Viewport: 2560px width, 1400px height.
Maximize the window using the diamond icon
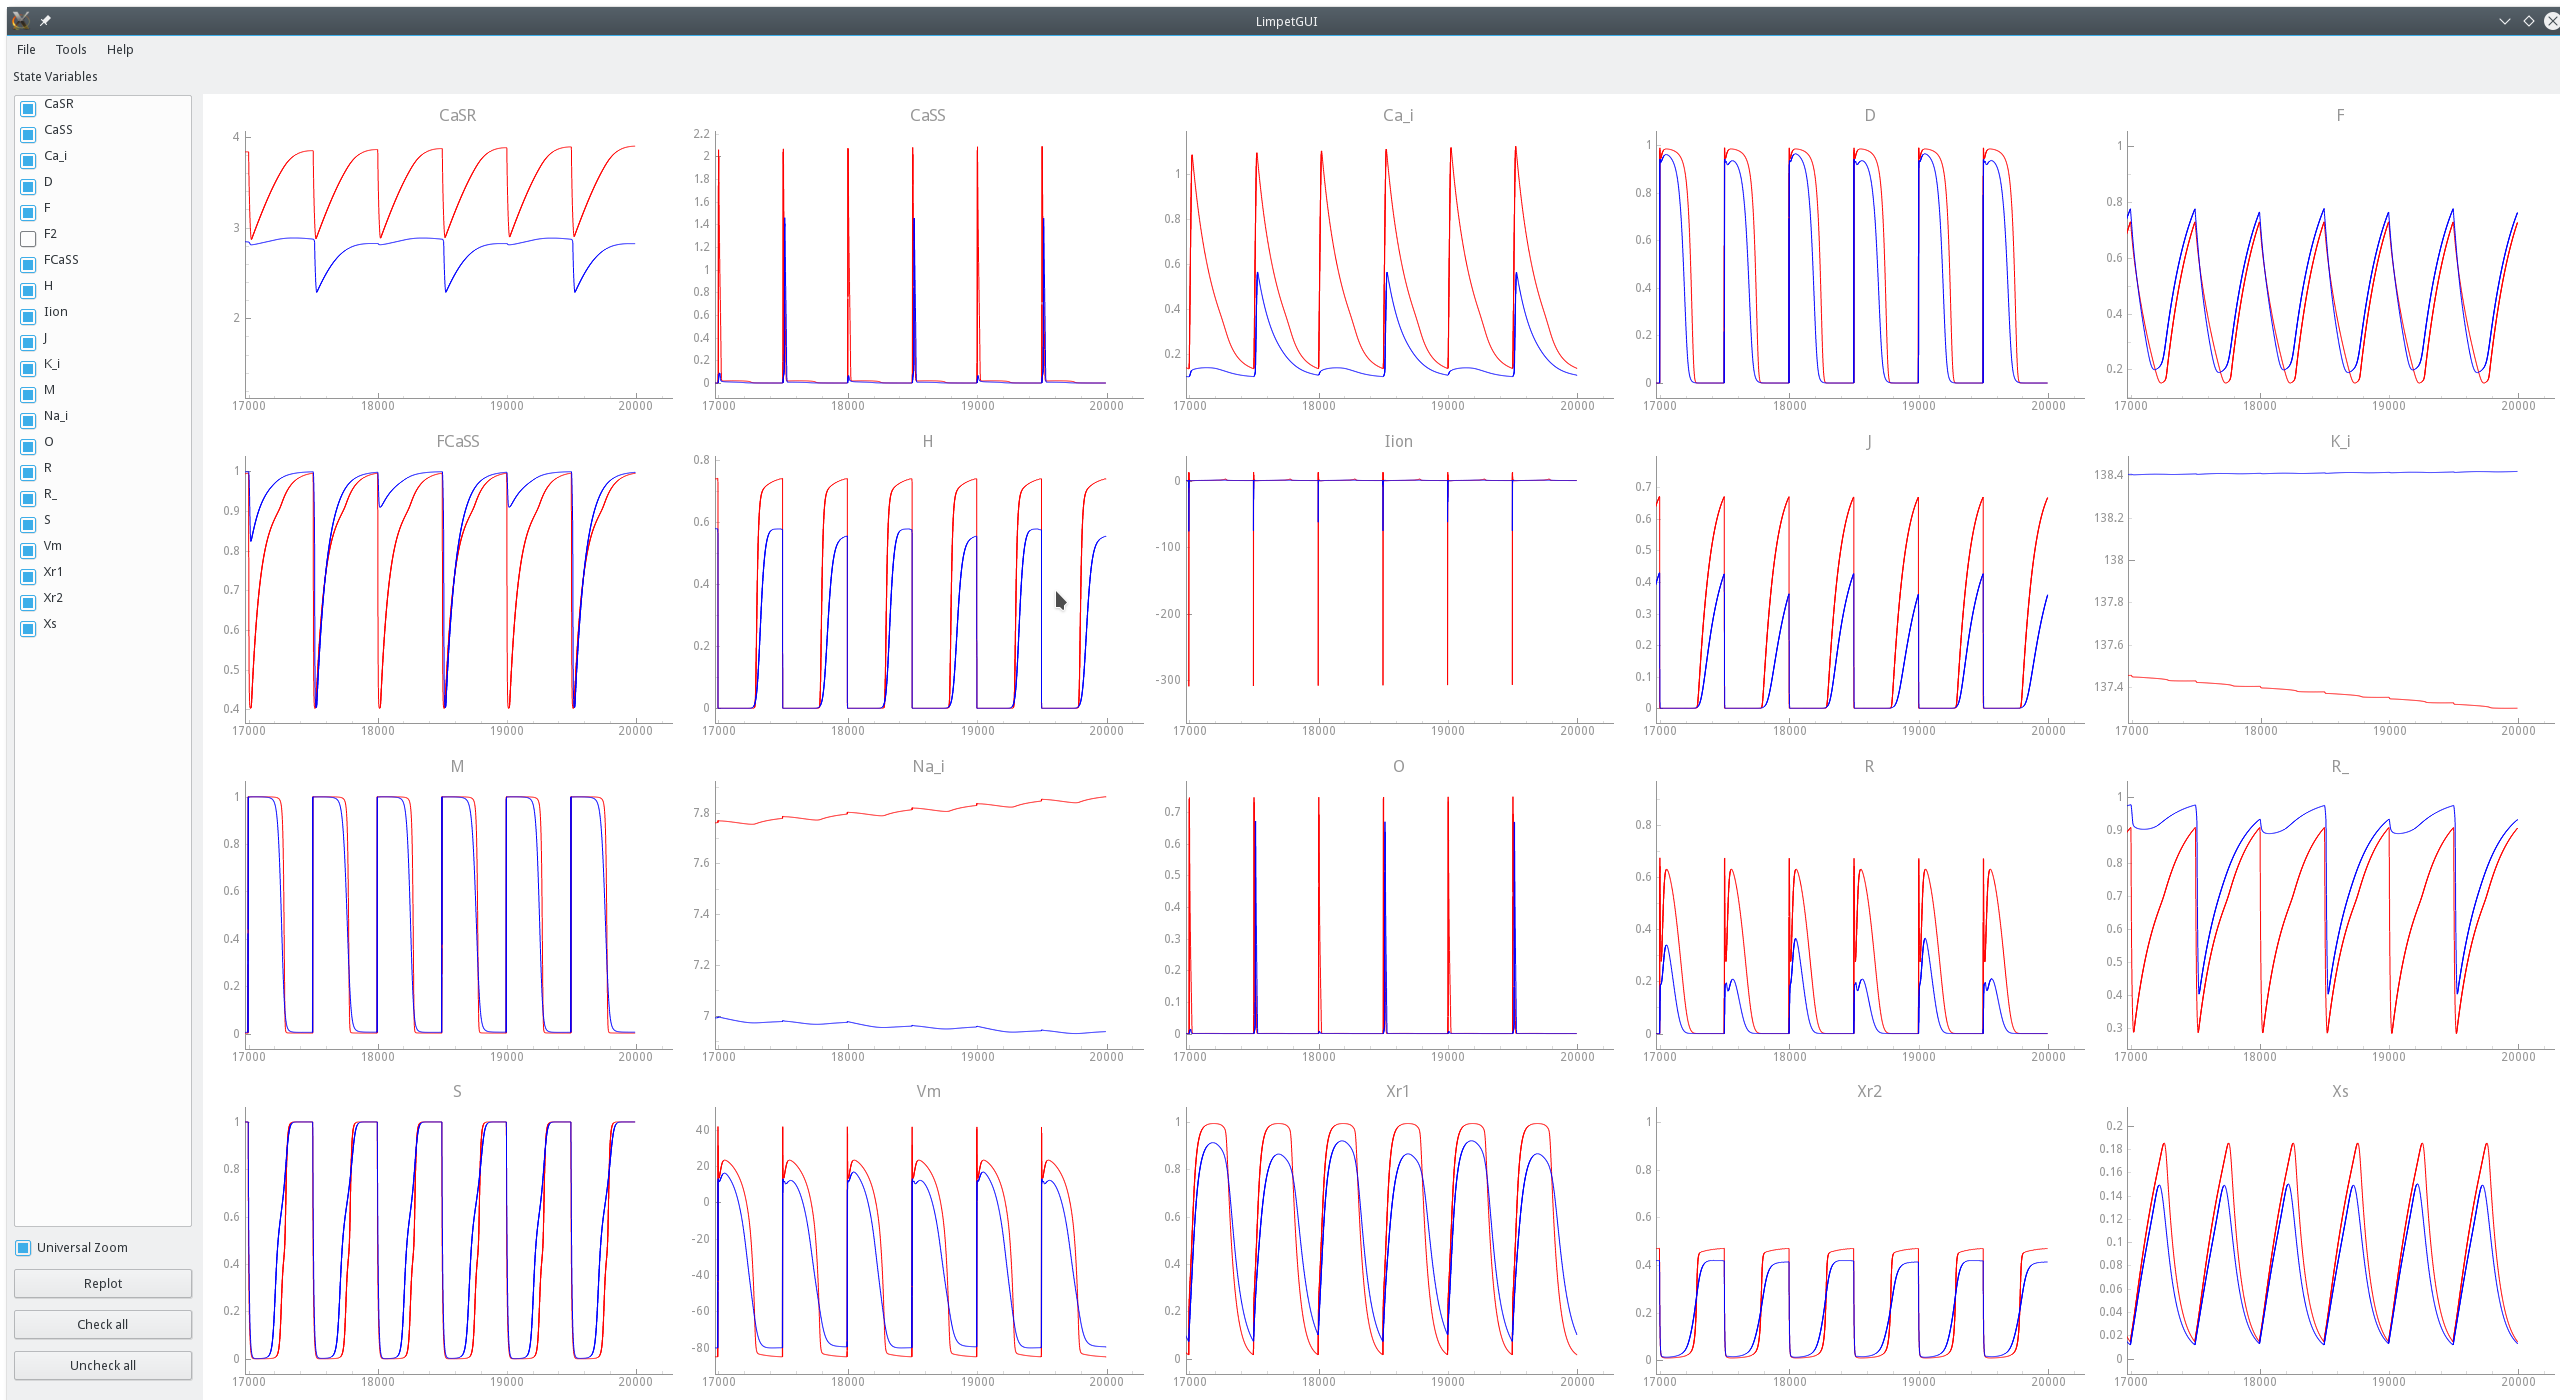pos(2528,20)
